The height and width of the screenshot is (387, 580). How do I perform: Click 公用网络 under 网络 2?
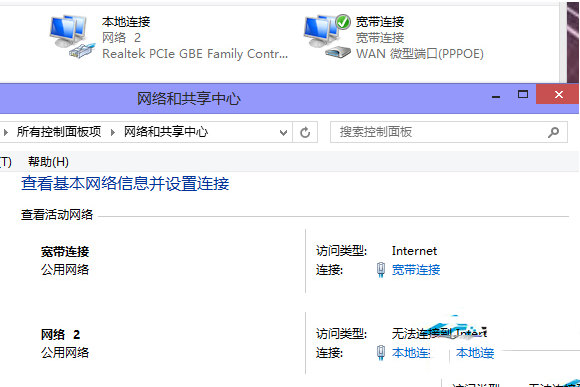pos(65,352)
